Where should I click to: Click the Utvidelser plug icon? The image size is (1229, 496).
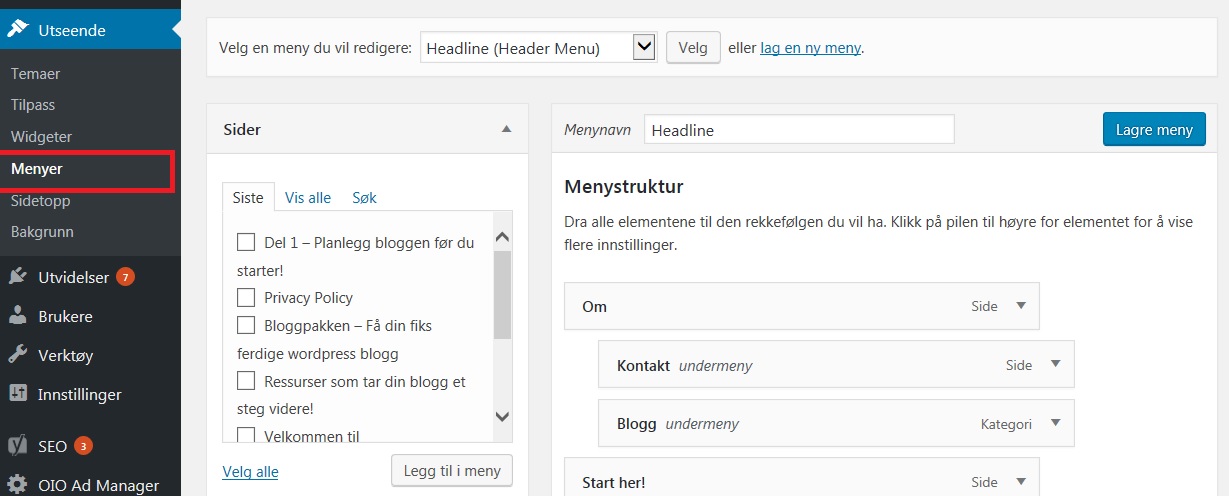18,277
